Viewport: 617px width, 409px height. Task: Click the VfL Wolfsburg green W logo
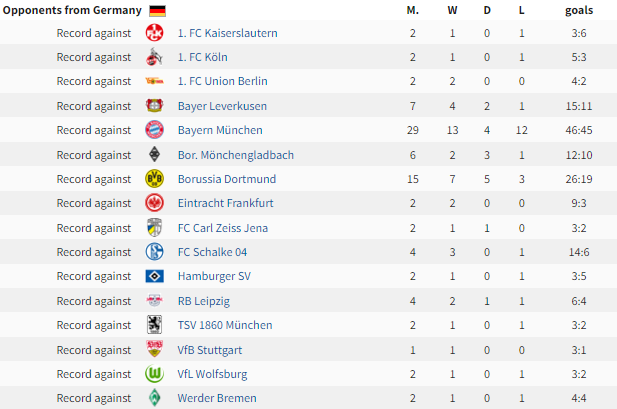(154, 374)
